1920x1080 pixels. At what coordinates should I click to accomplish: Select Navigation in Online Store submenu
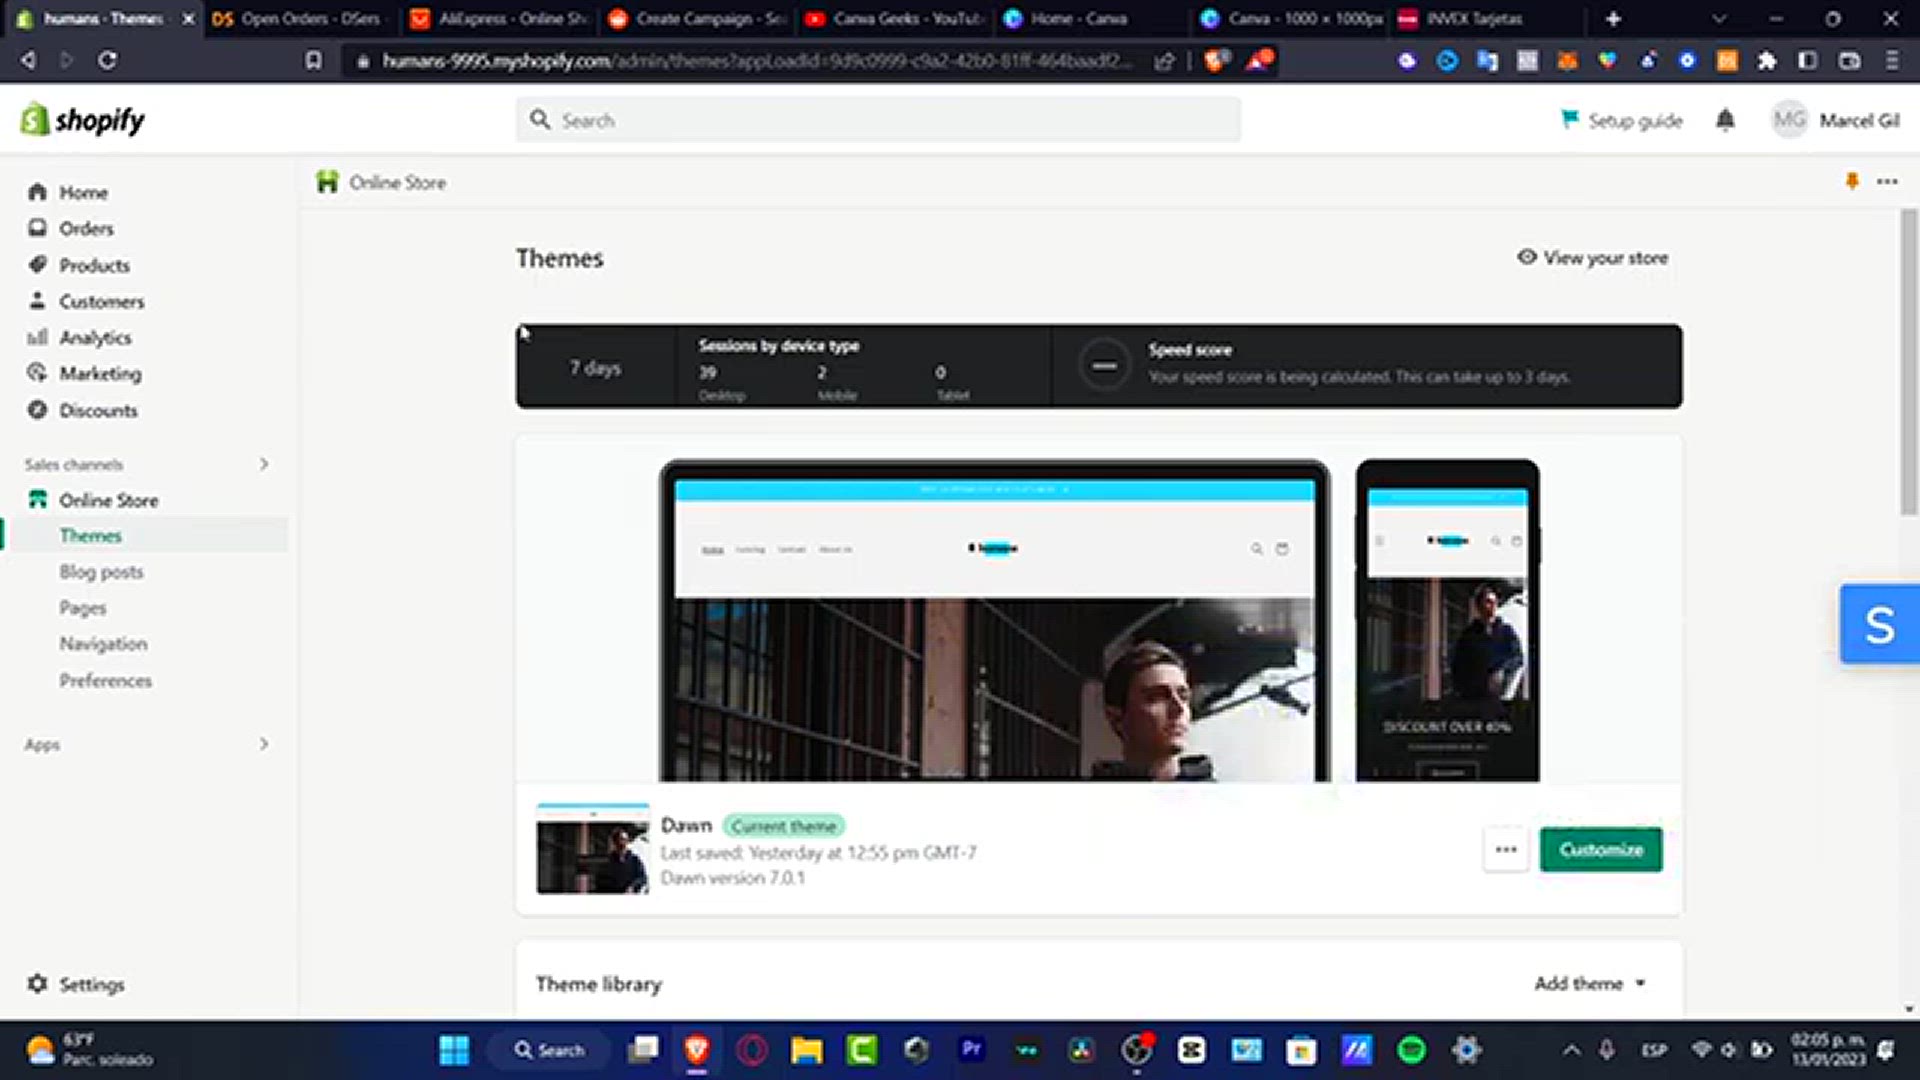[x=103, y=644]
